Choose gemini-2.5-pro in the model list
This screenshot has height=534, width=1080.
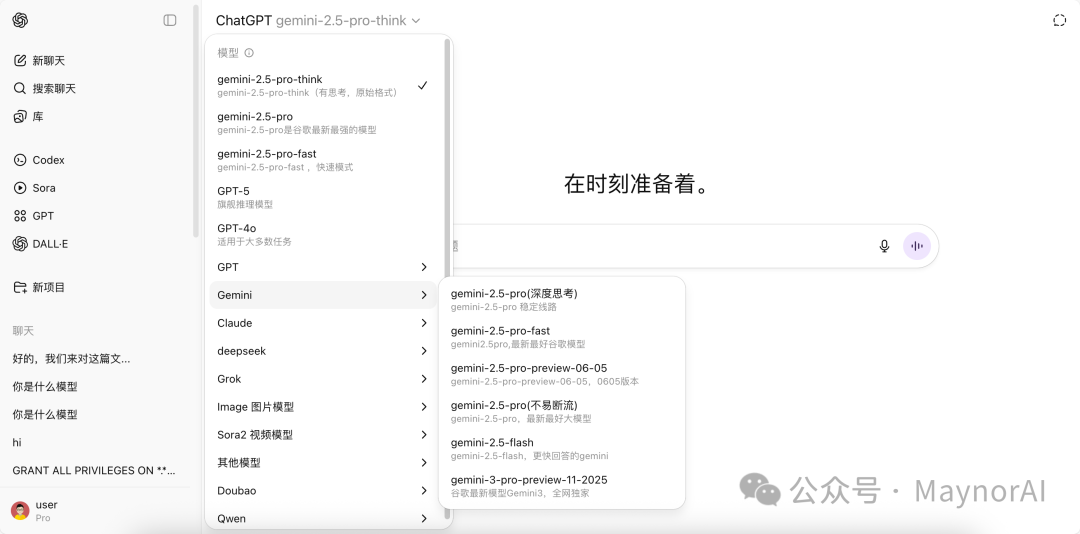[323, 123]
